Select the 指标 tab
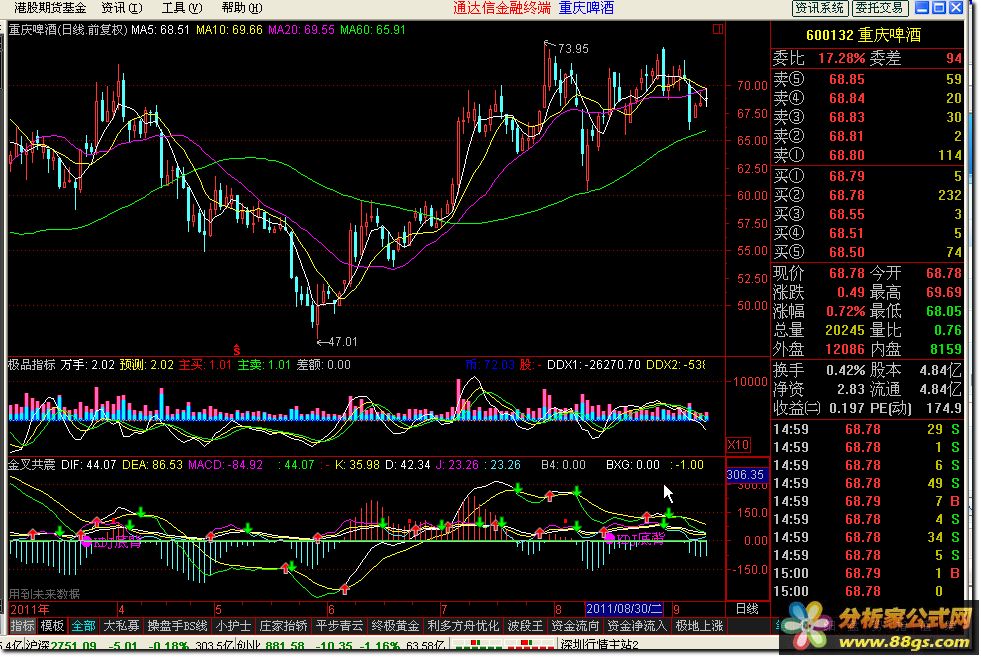Image resolution: width=981 pixels, height=657 pixels. click(23, 626)
